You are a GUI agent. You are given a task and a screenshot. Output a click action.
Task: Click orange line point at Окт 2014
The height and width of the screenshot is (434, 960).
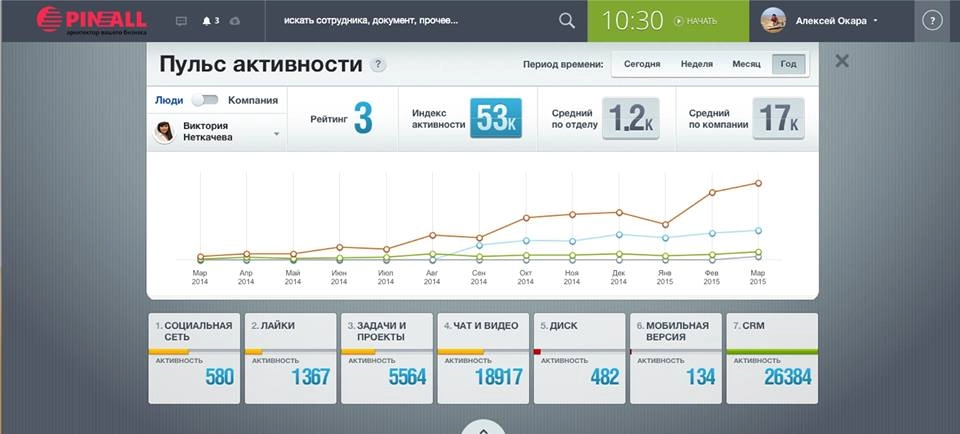[526, 218]
